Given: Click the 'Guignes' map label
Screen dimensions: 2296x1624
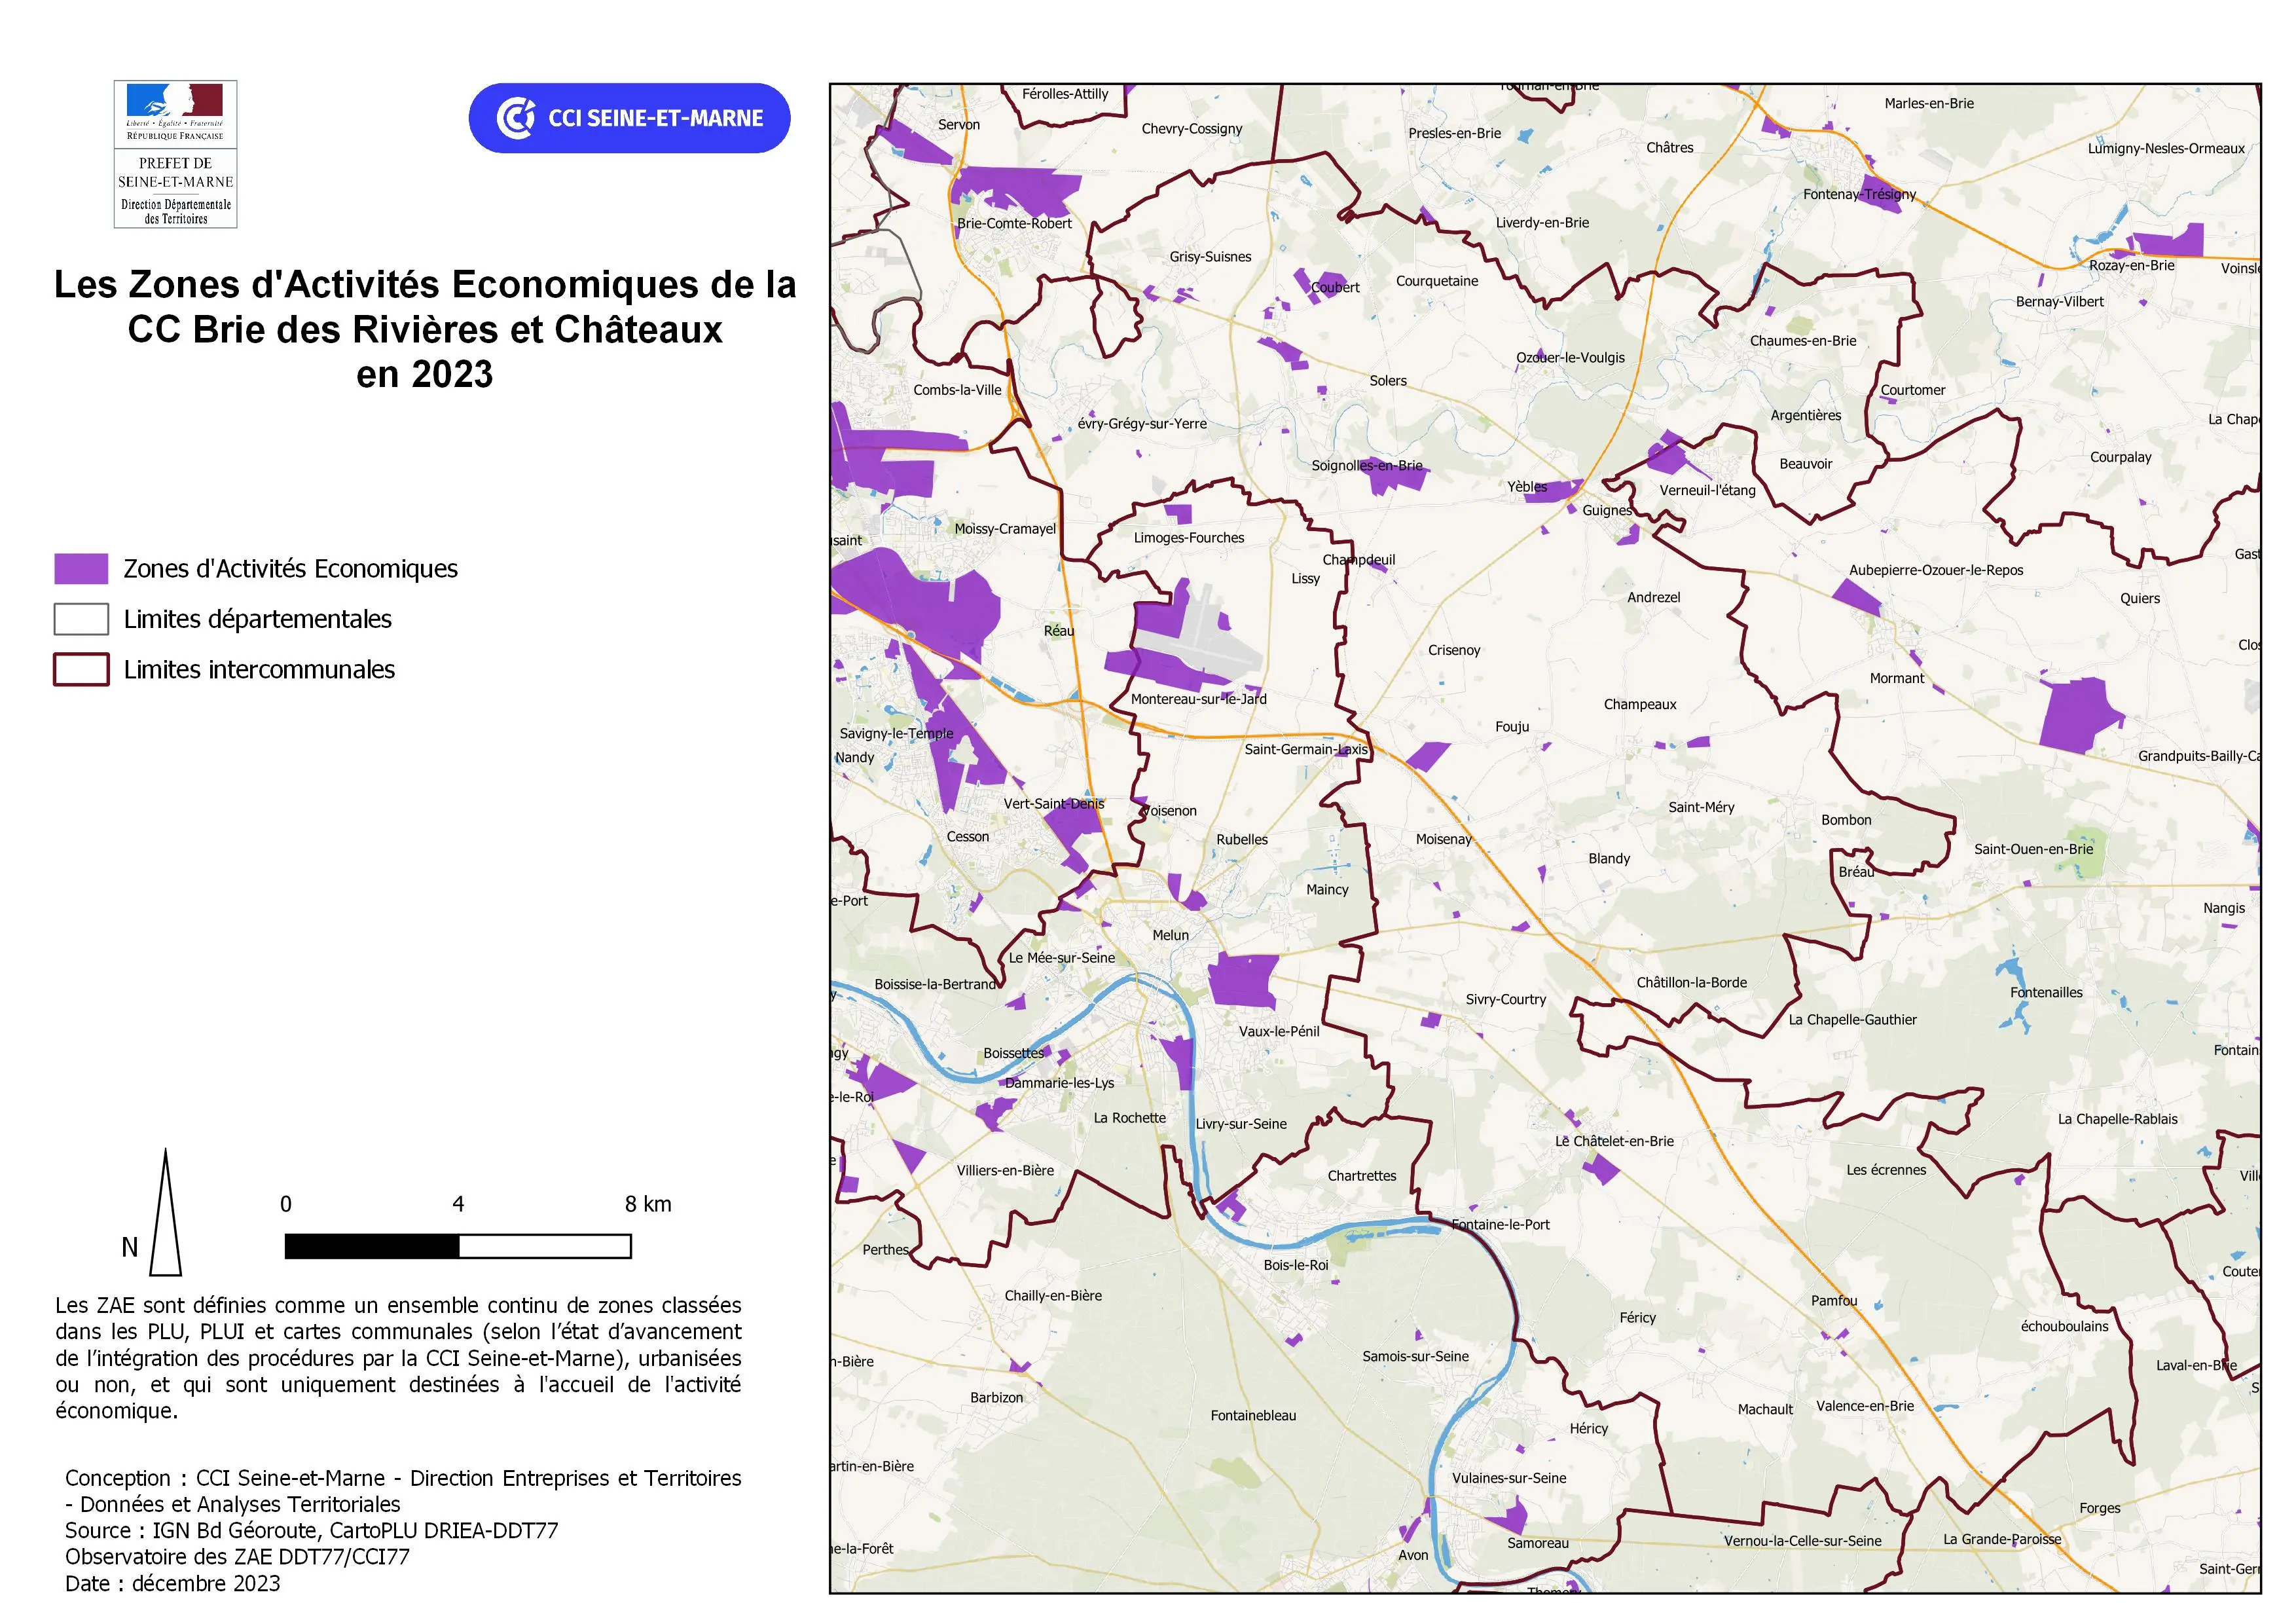Looking at the screenshot, I should [x=1607, y=510].
